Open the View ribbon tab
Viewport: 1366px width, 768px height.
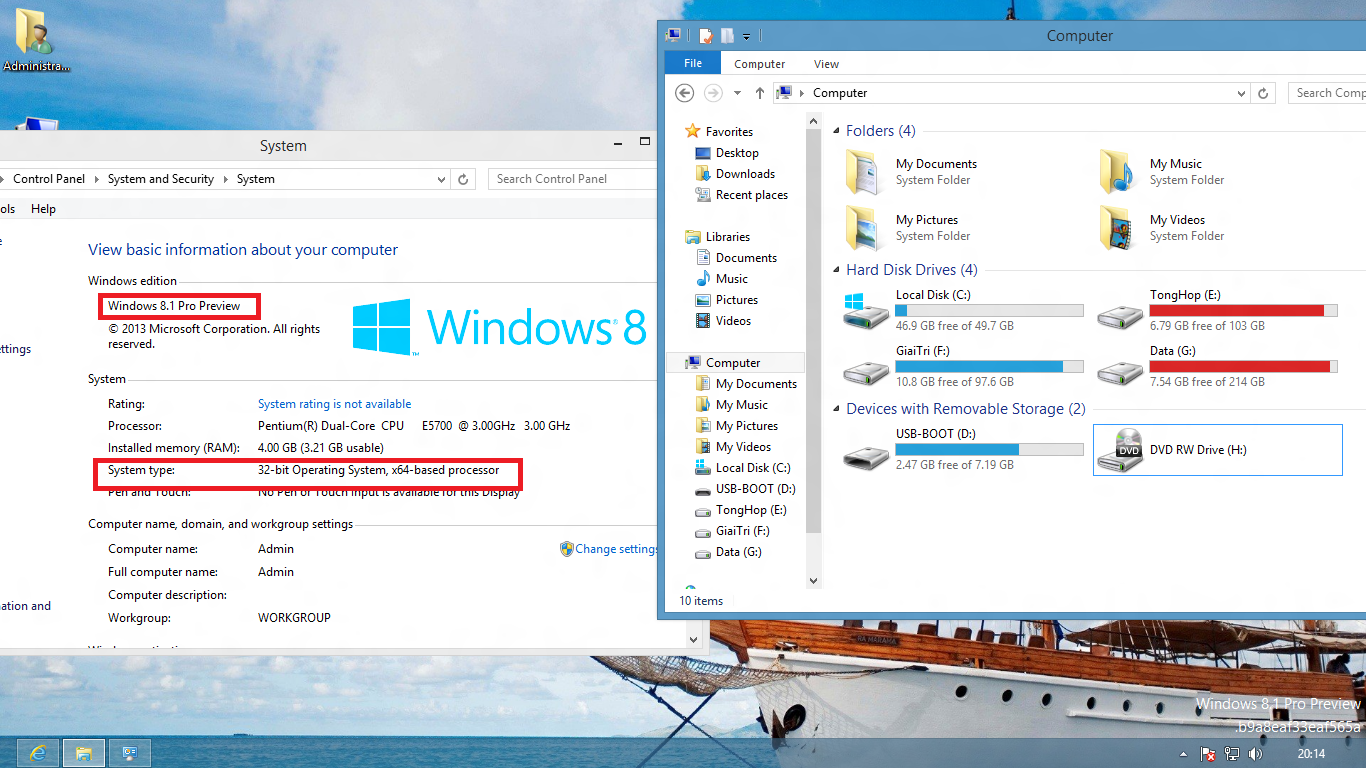[826, 64]
